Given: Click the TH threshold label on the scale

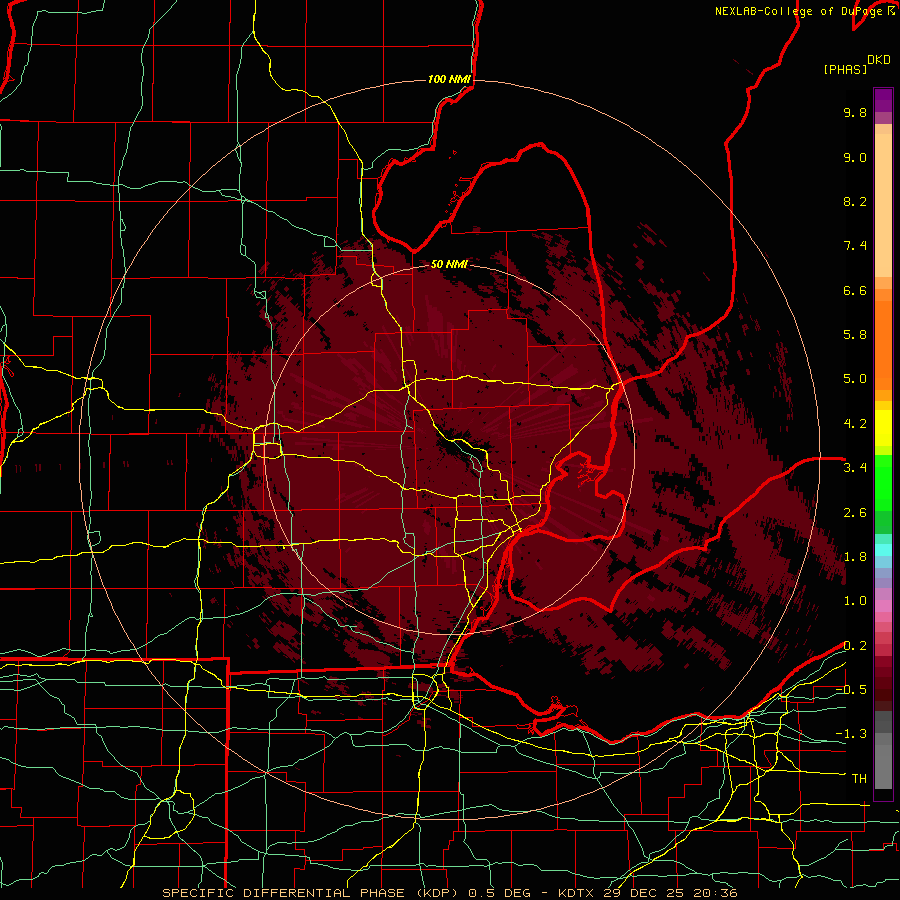Looking at the screenshot, I should point(859,779).
